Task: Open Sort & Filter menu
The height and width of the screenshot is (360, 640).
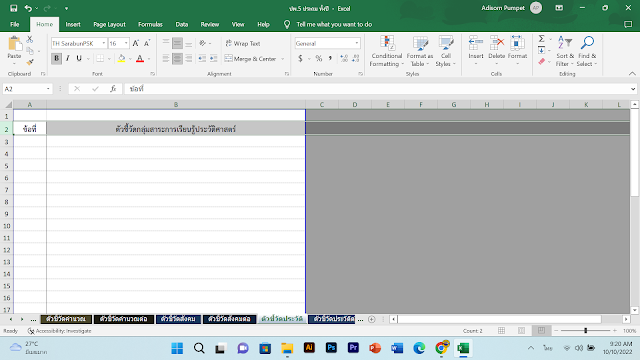Action: tap(565, 51)
